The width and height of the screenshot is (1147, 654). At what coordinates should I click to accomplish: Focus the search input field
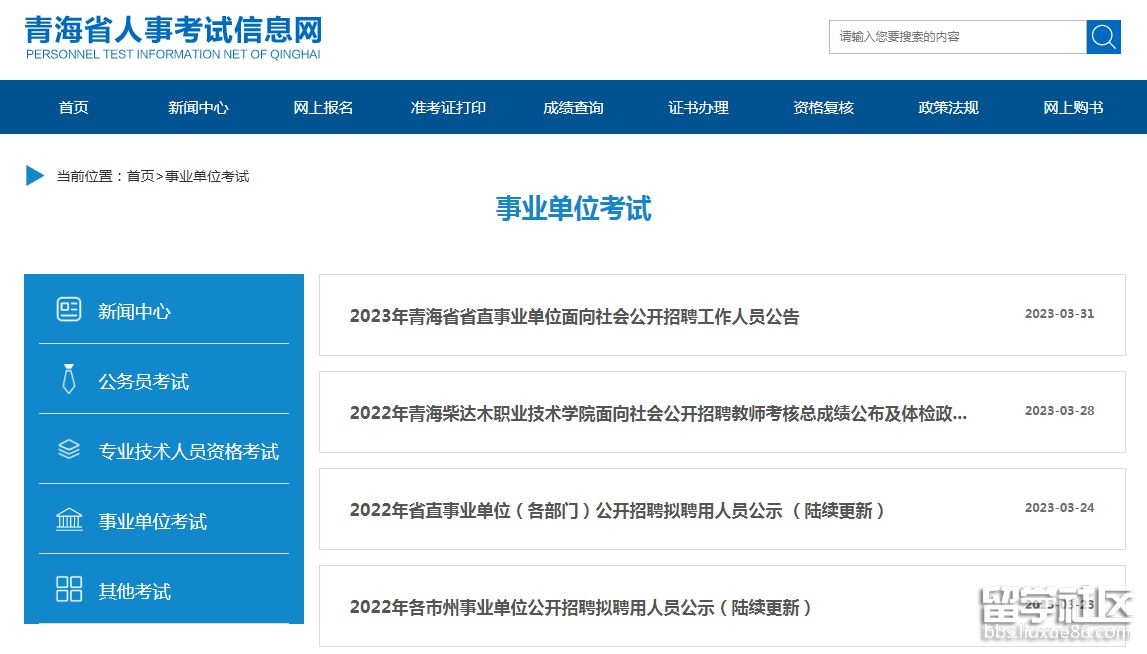tap(957, 37)
